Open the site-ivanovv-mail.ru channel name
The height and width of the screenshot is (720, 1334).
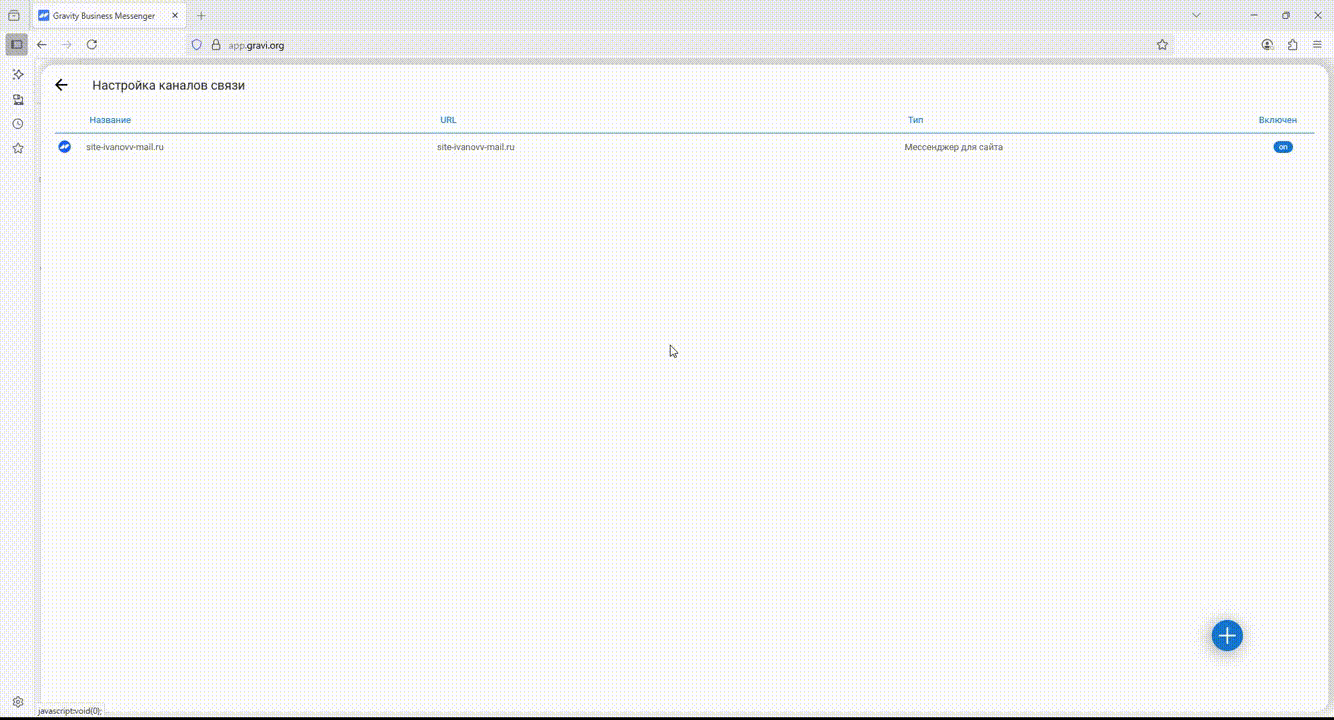[x=125, y=147]
